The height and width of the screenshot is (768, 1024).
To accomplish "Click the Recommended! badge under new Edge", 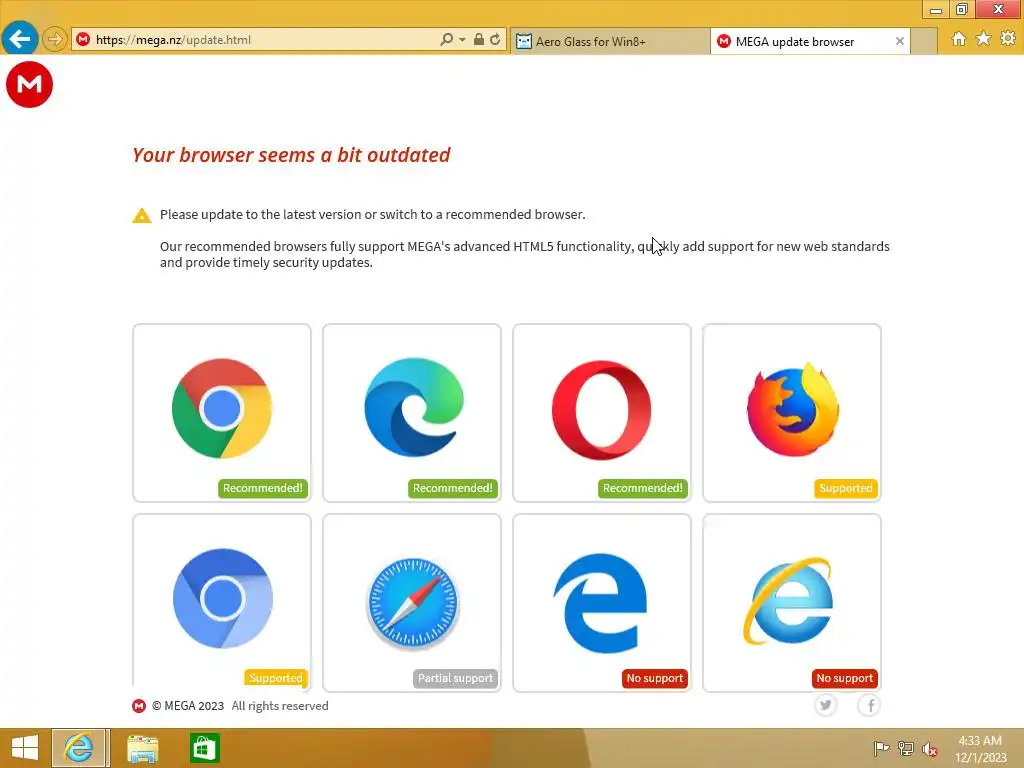I will [453, 488].
